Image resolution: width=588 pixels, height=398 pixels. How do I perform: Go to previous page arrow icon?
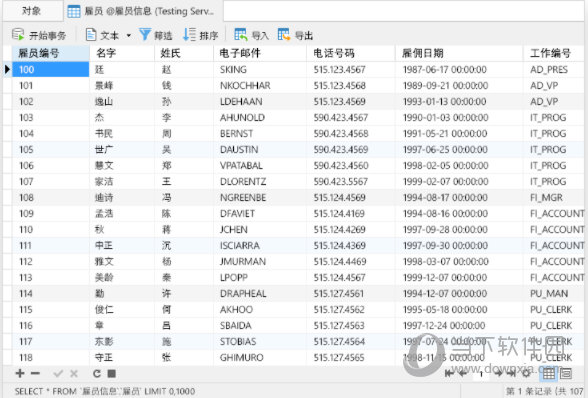coord(463,373)
